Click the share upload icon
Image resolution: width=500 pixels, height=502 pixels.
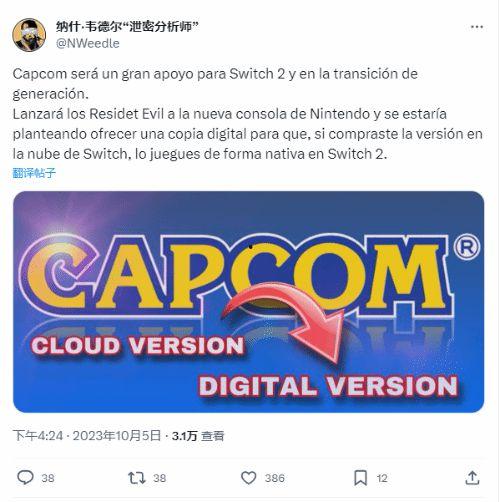[x=472, y=478]
